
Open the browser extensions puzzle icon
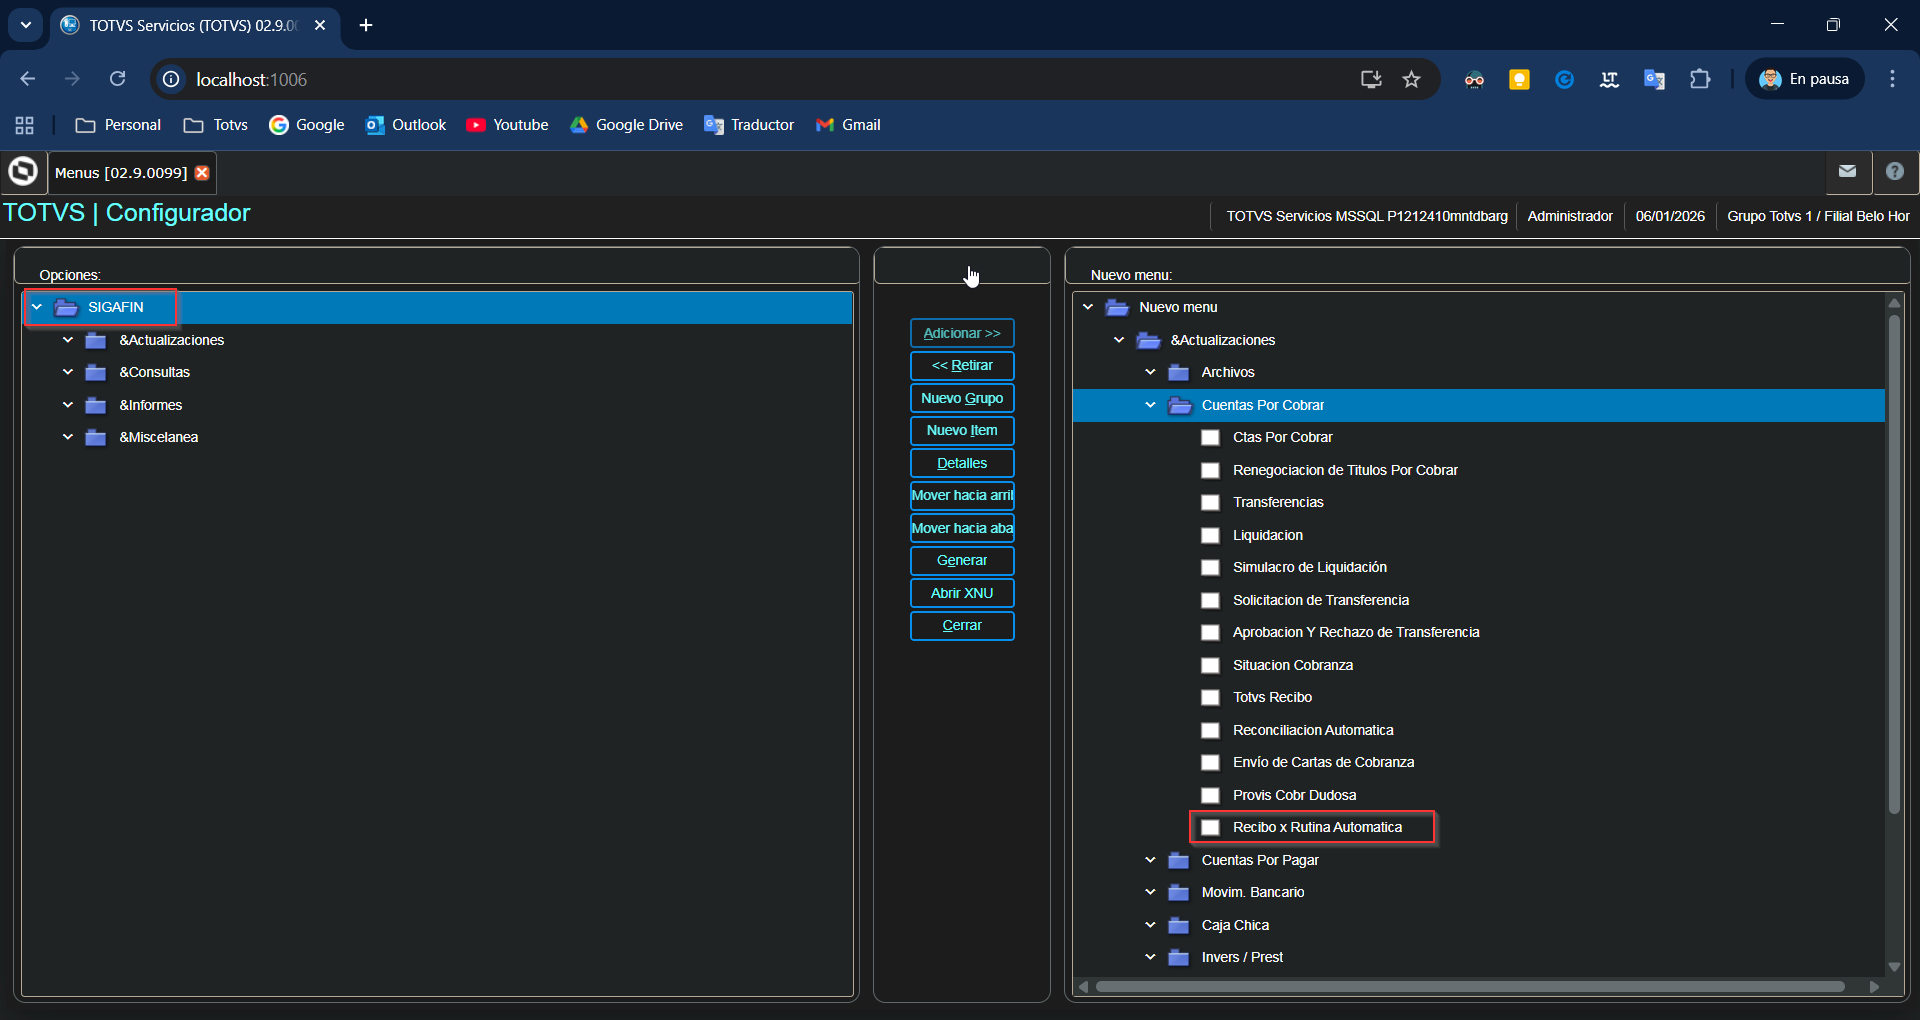coord(1699,79)
